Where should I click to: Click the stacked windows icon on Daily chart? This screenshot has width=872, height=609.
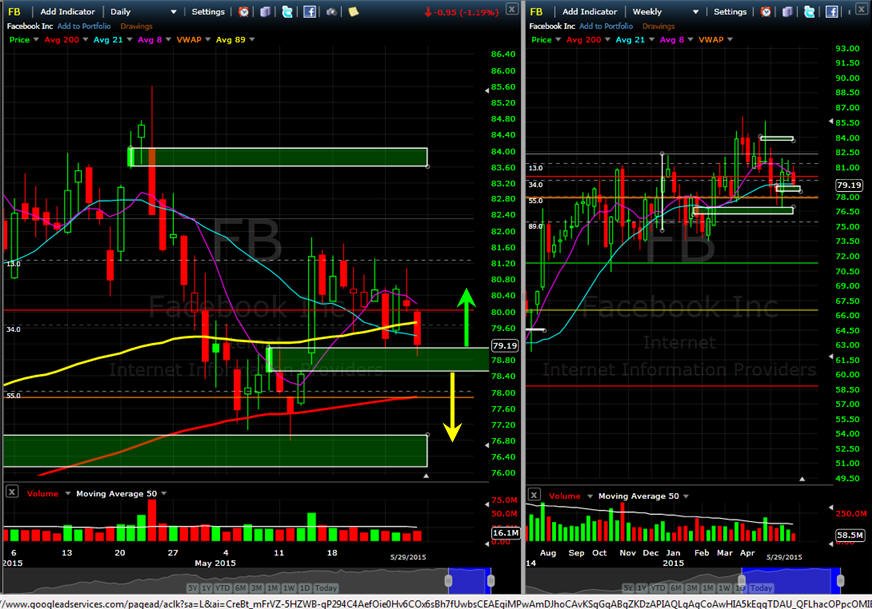point(265,12)
